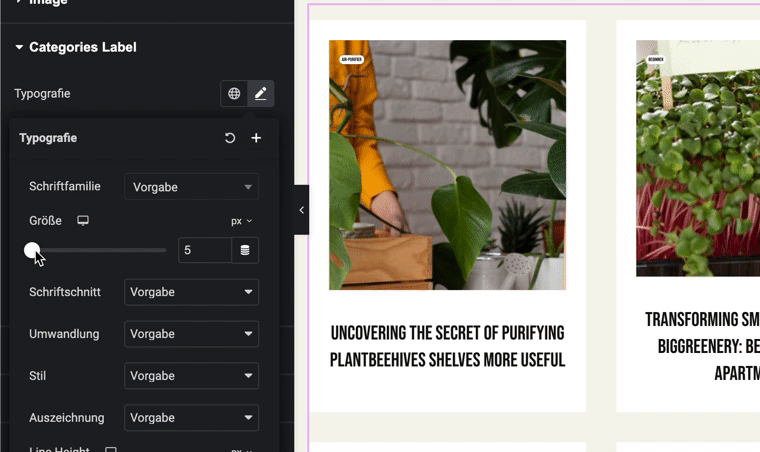Click the desktop device icon next to Größe

[x=83, y=221]
